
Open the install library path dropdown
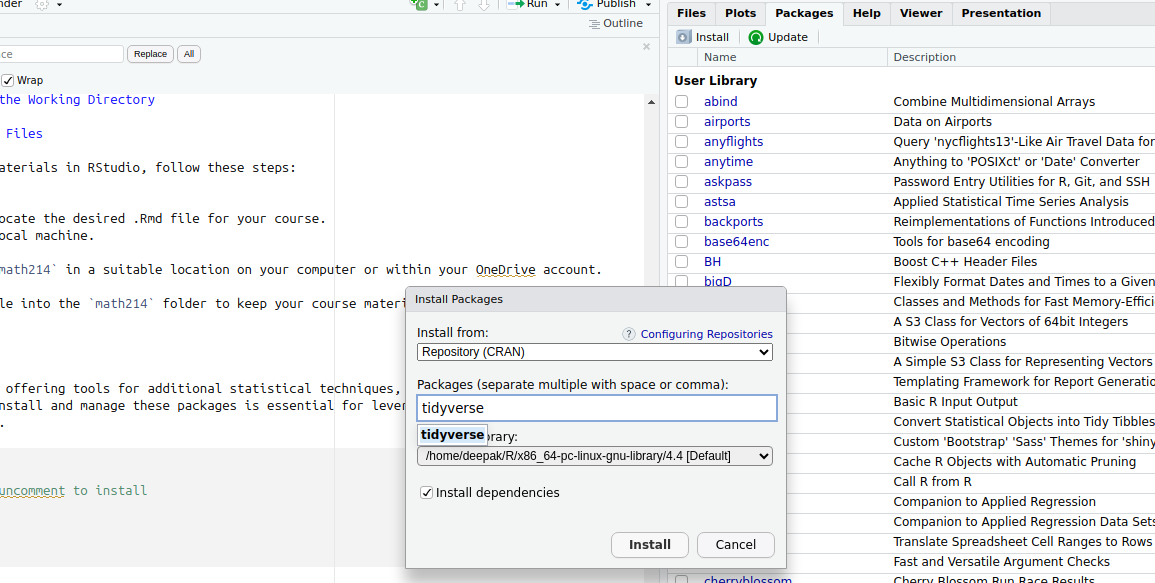point(595,456)
